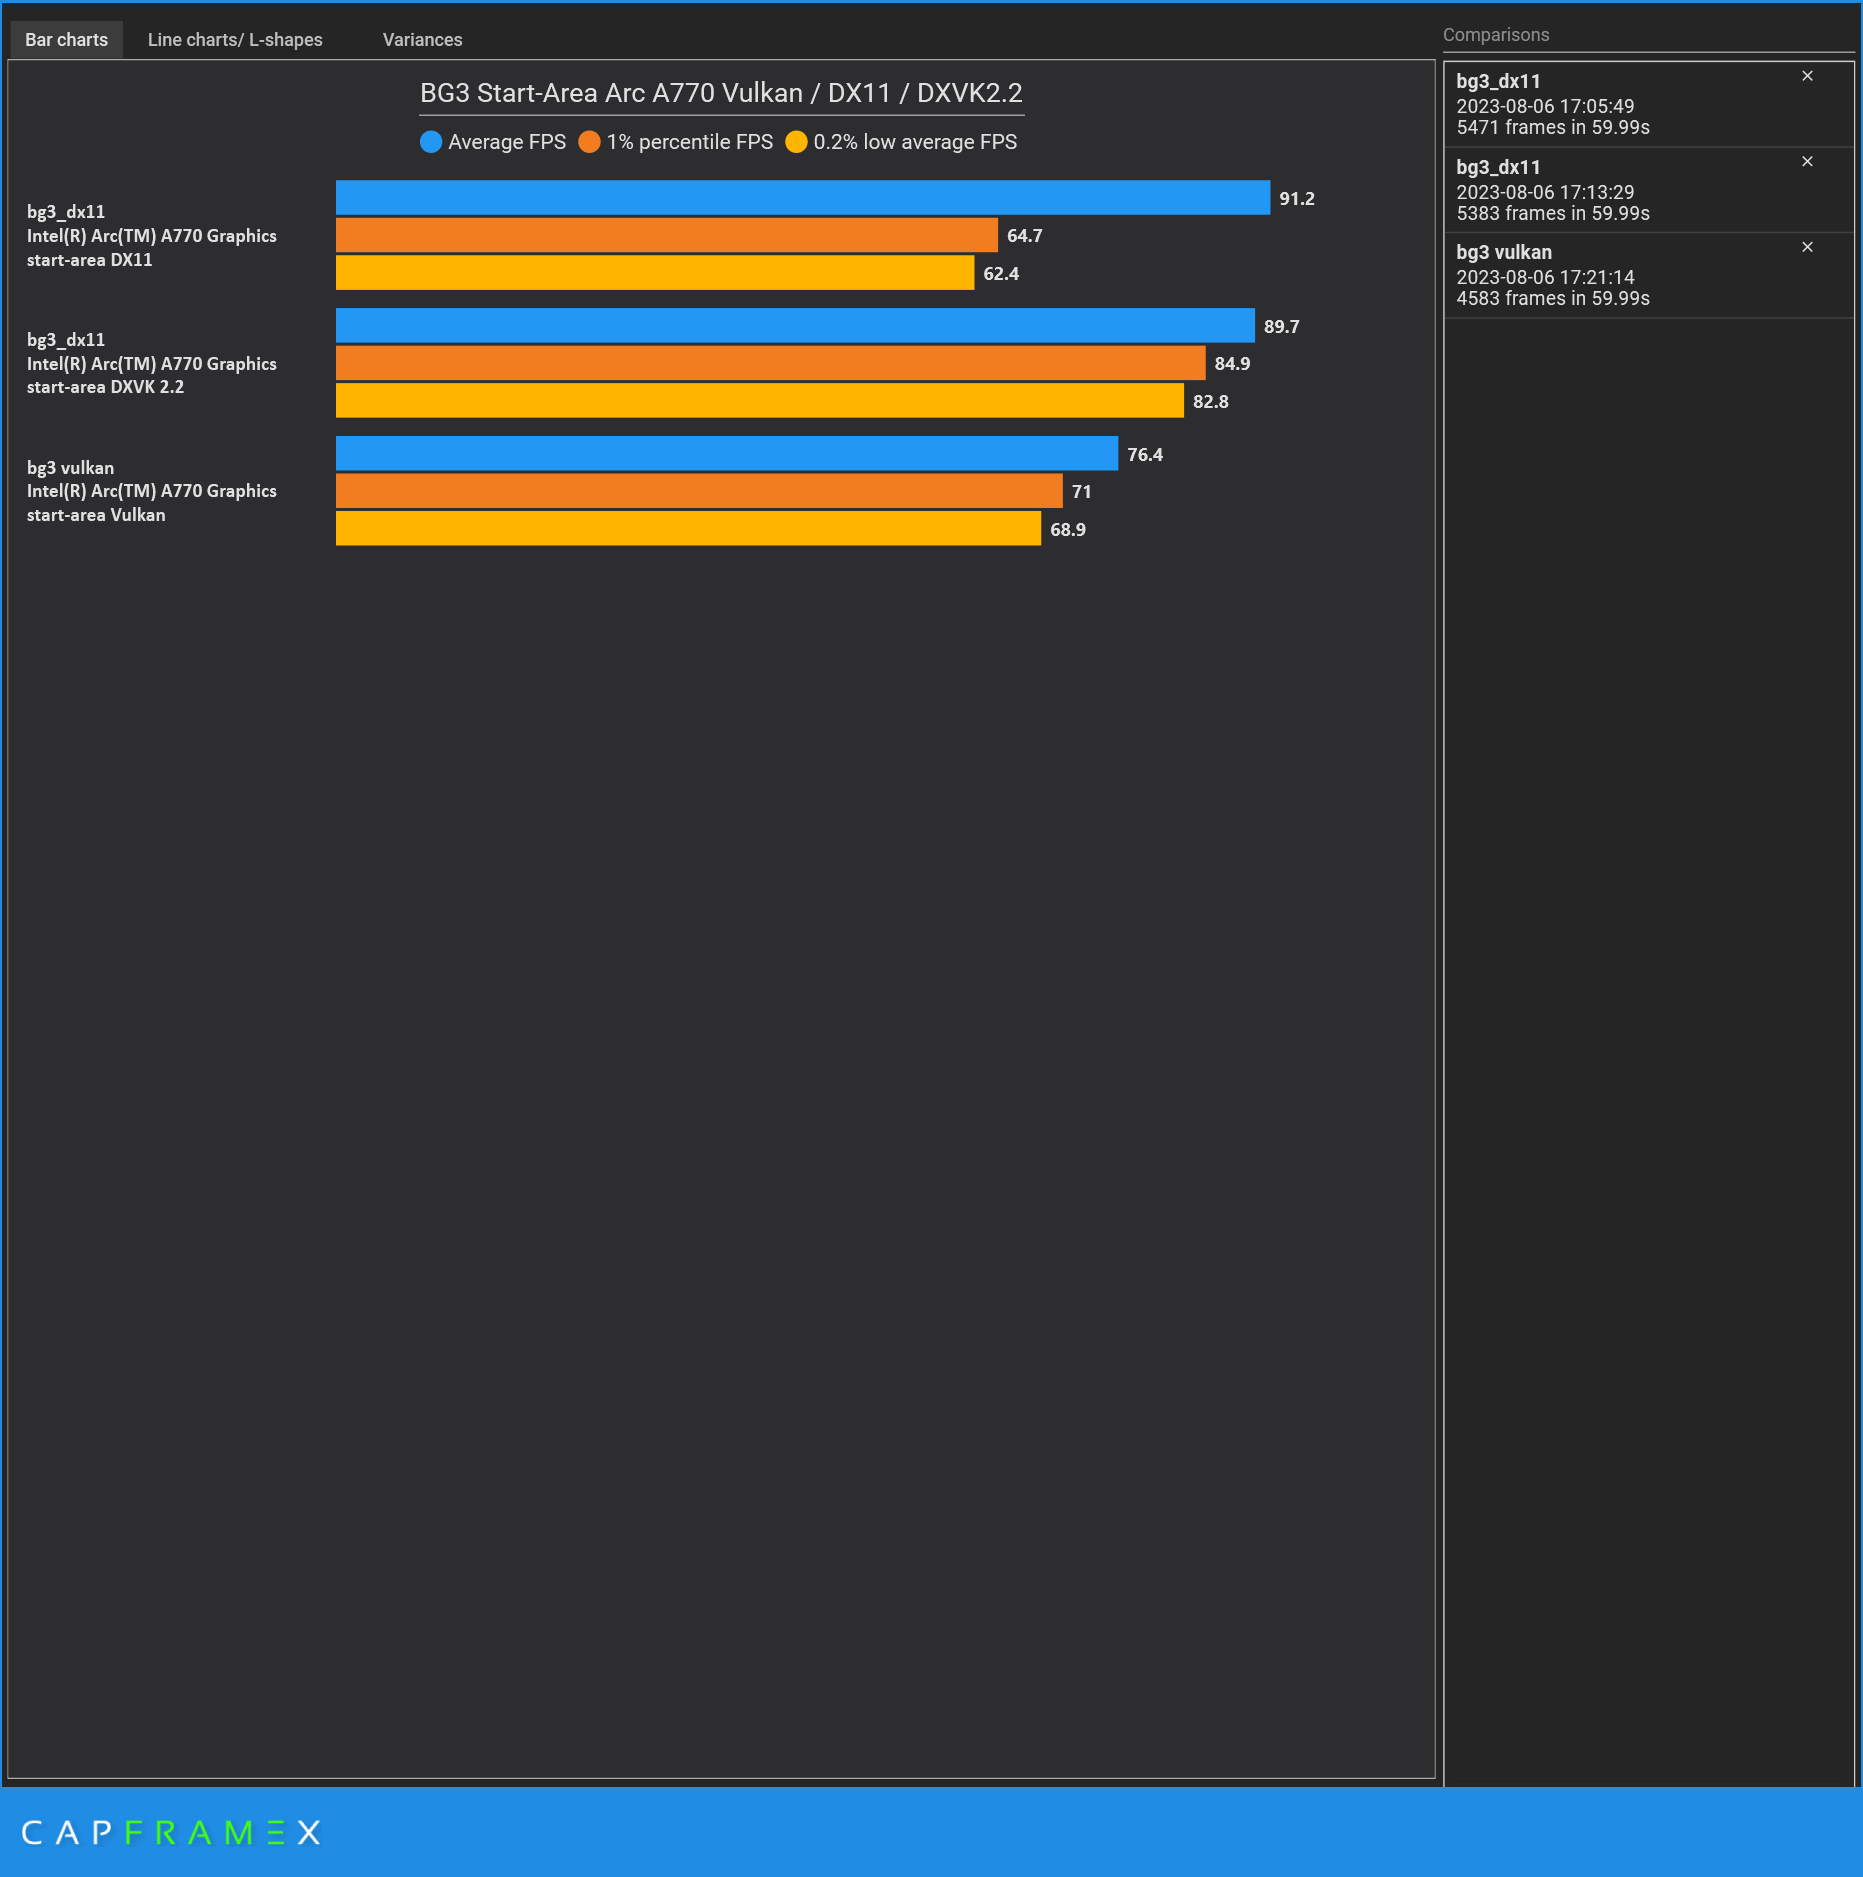Click the 91.2 average FPS blue bar
The width and height of the screenshot is (1863, 1877).
(x=803, y=198)
